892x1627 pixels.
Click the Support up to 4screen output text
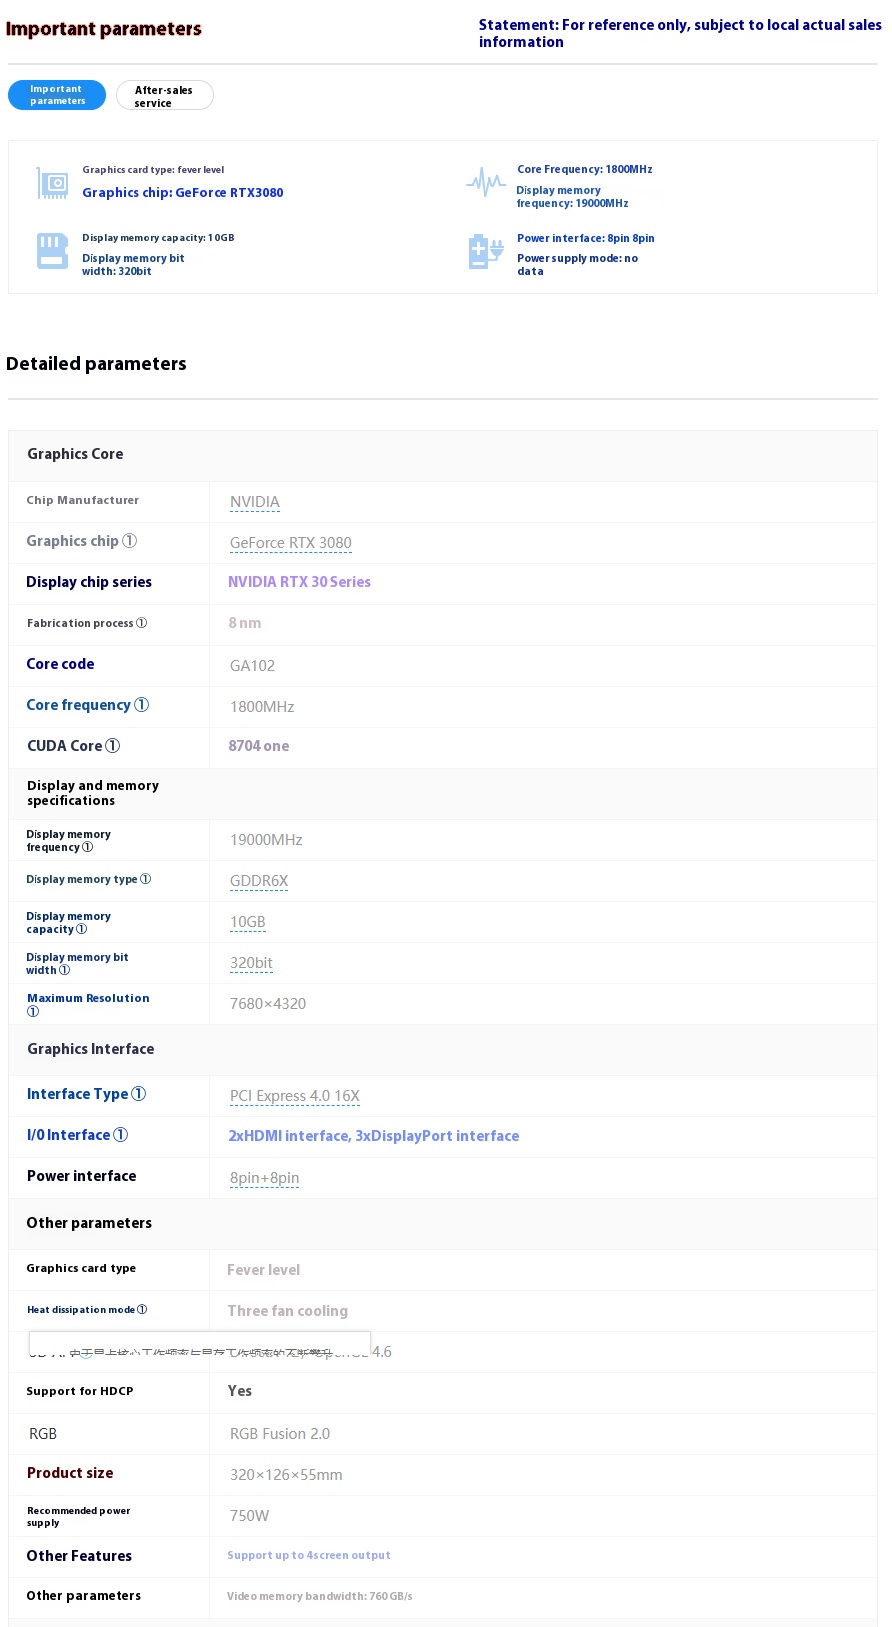point(309,1555)
